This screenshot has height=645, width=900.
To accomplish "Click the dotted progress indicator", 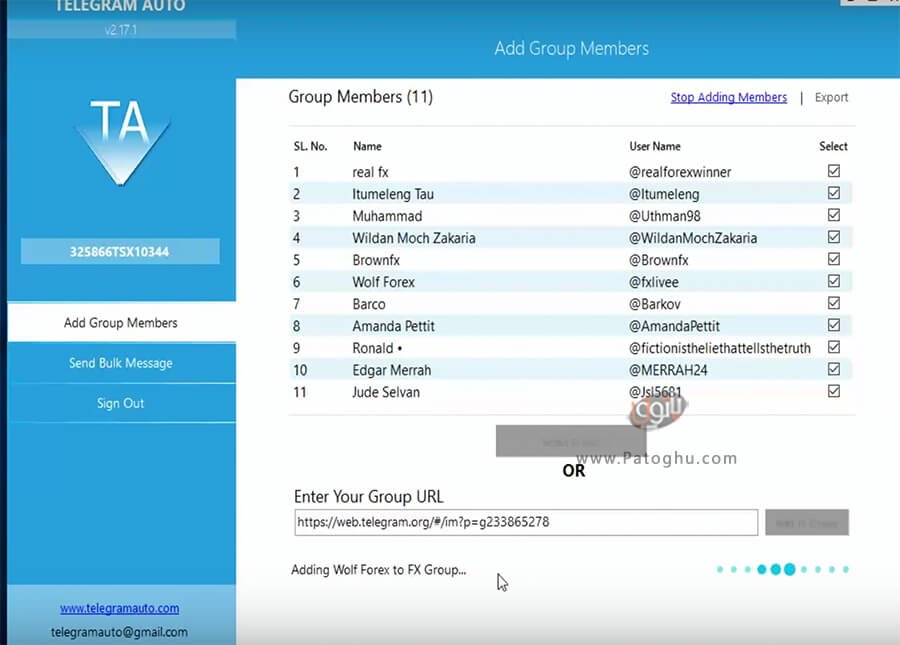I will point(782,569).
